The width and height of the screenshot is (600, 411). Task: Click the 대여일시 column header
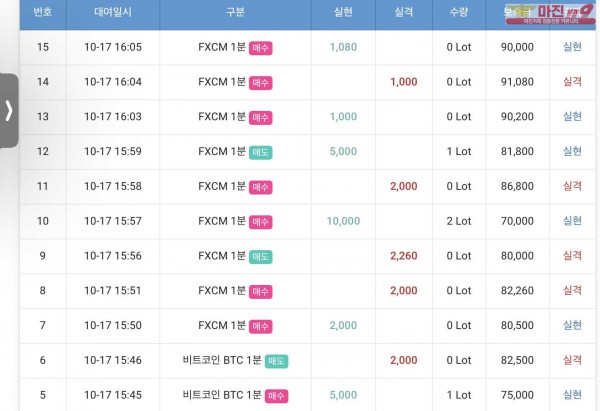pos(113,12)
